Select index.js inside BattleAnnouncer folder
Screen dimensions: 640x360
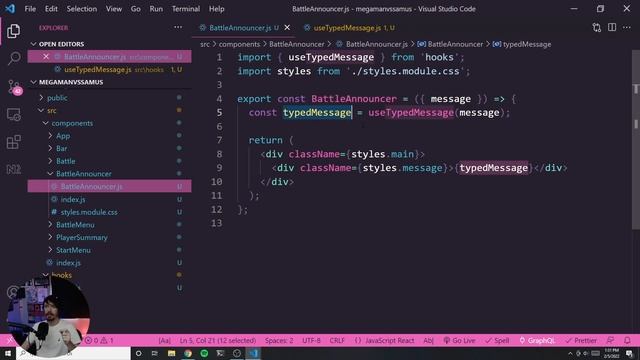(73, 199)
